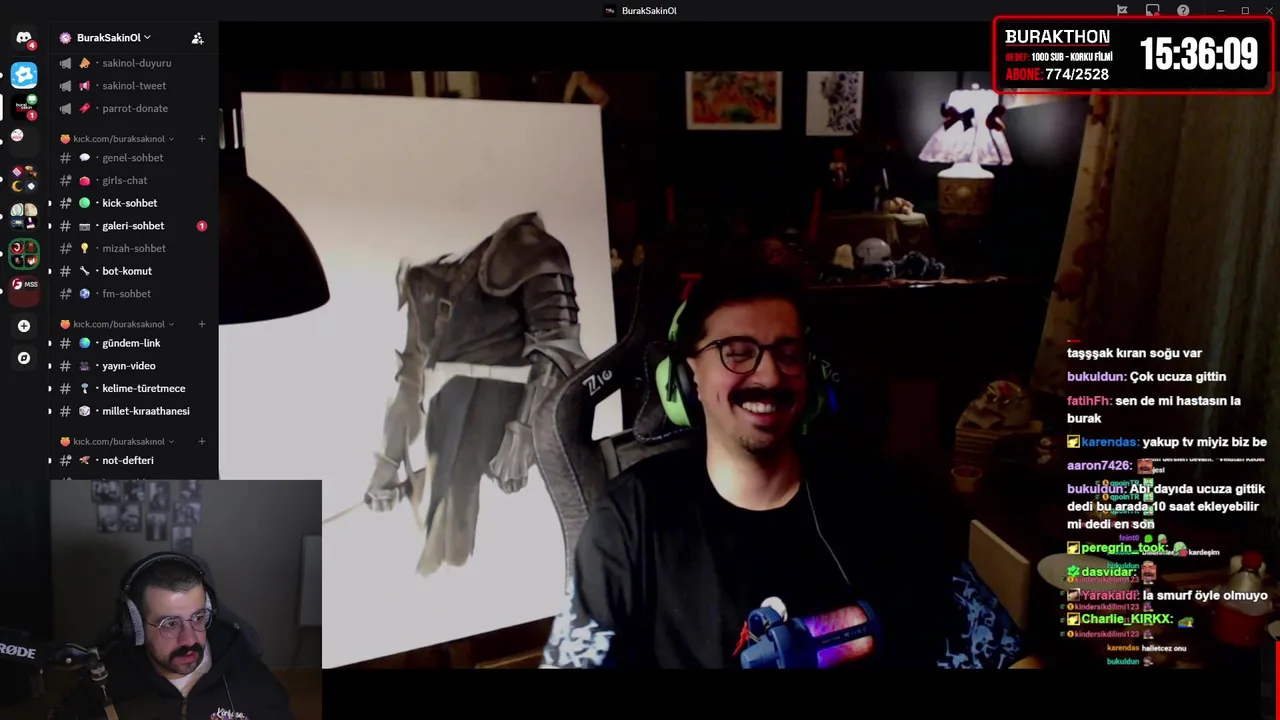Add channel via plus above not-defteri
The height and width of the screenshot is (720, 1280).
click(202, 441)
